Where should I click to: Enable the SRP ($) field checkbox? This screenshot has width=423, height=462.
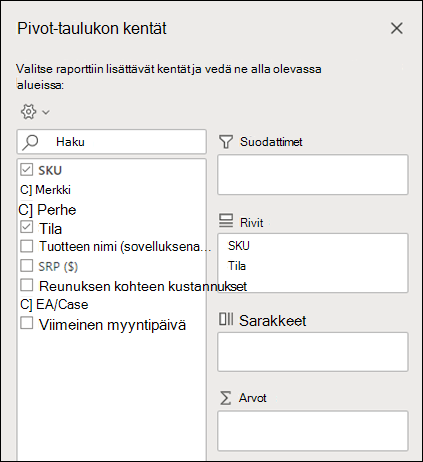pyautogui.click(x=26, y=266)
